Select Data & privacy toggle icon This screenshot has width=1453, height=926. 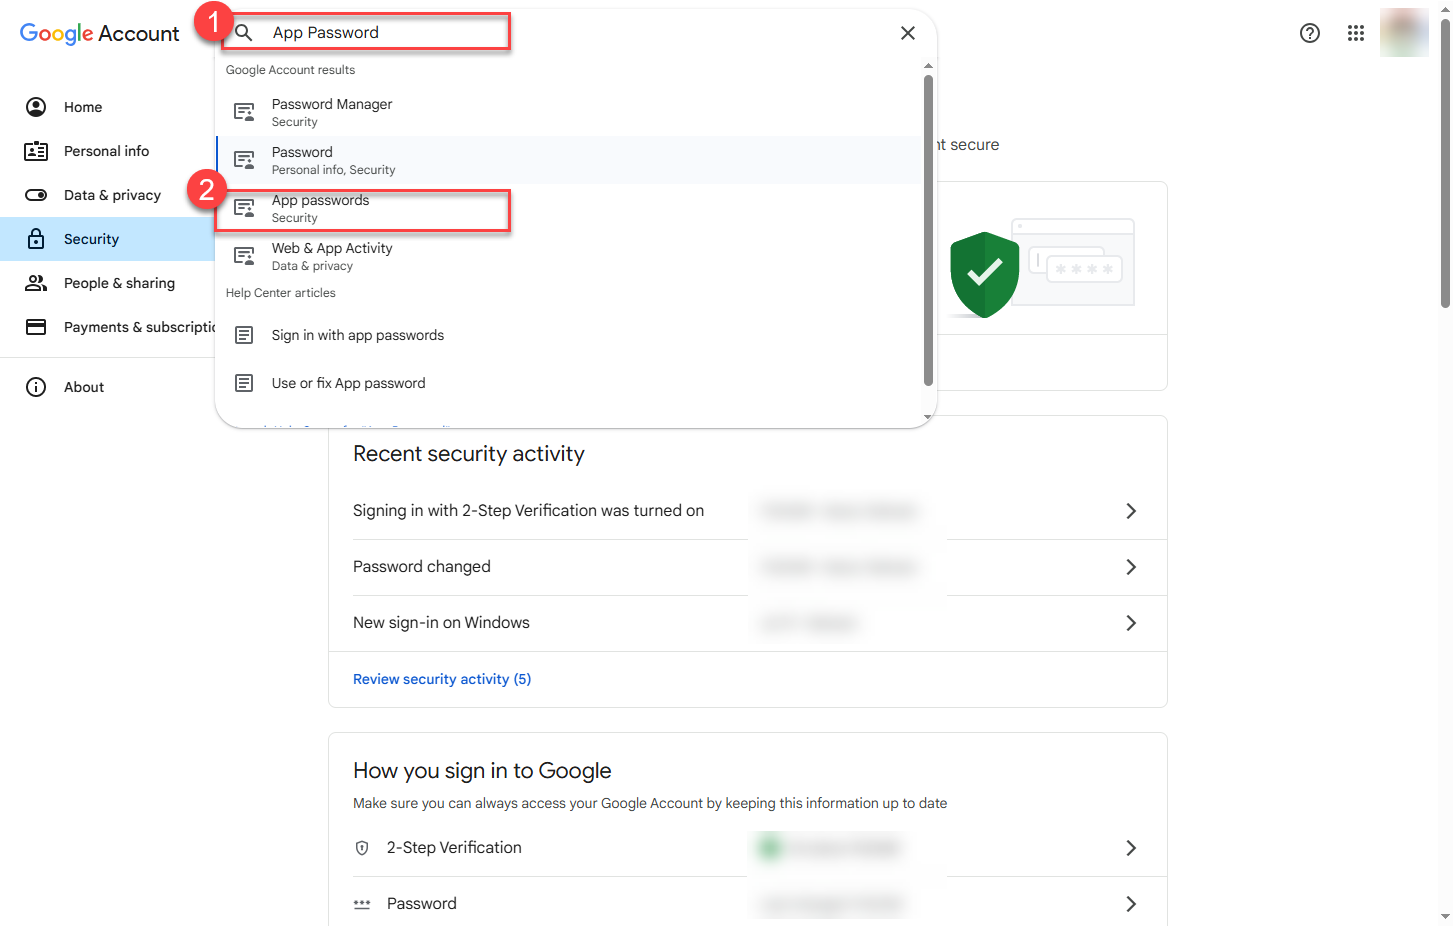(x=36, y=195)
